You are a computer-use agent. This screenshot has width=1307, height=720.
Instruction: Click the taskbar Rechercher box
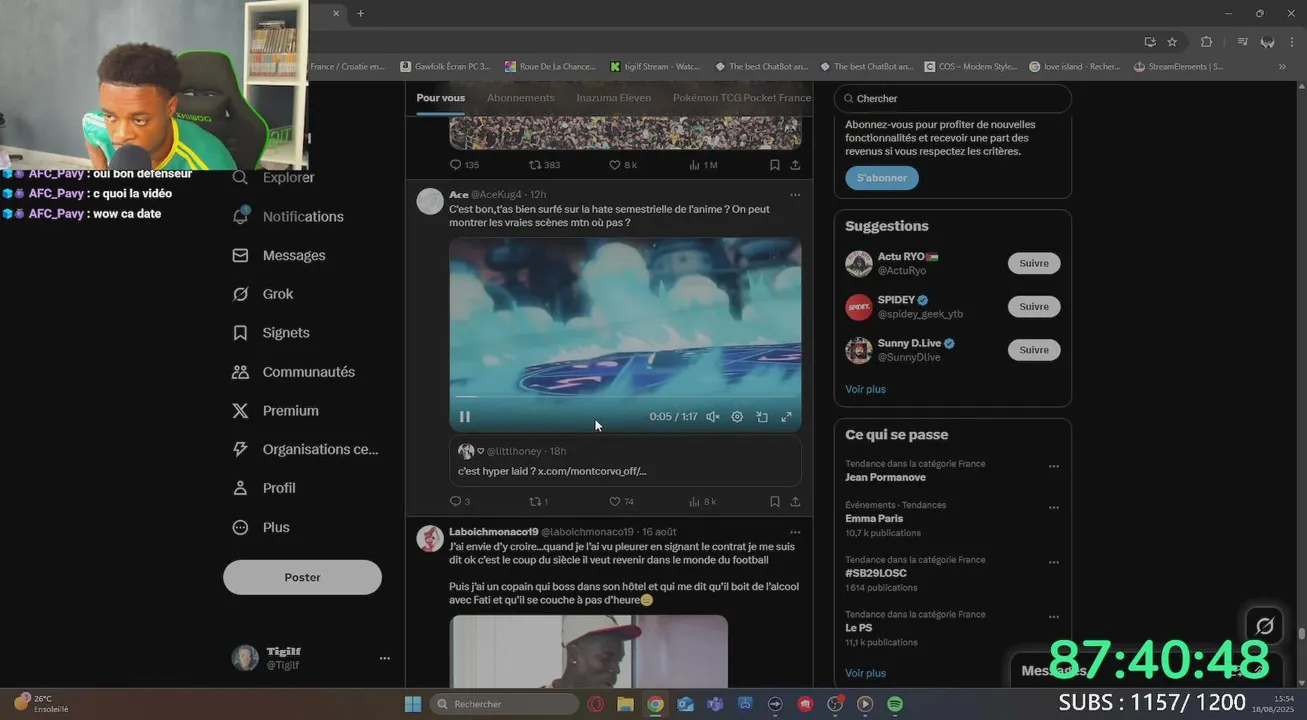503,704
